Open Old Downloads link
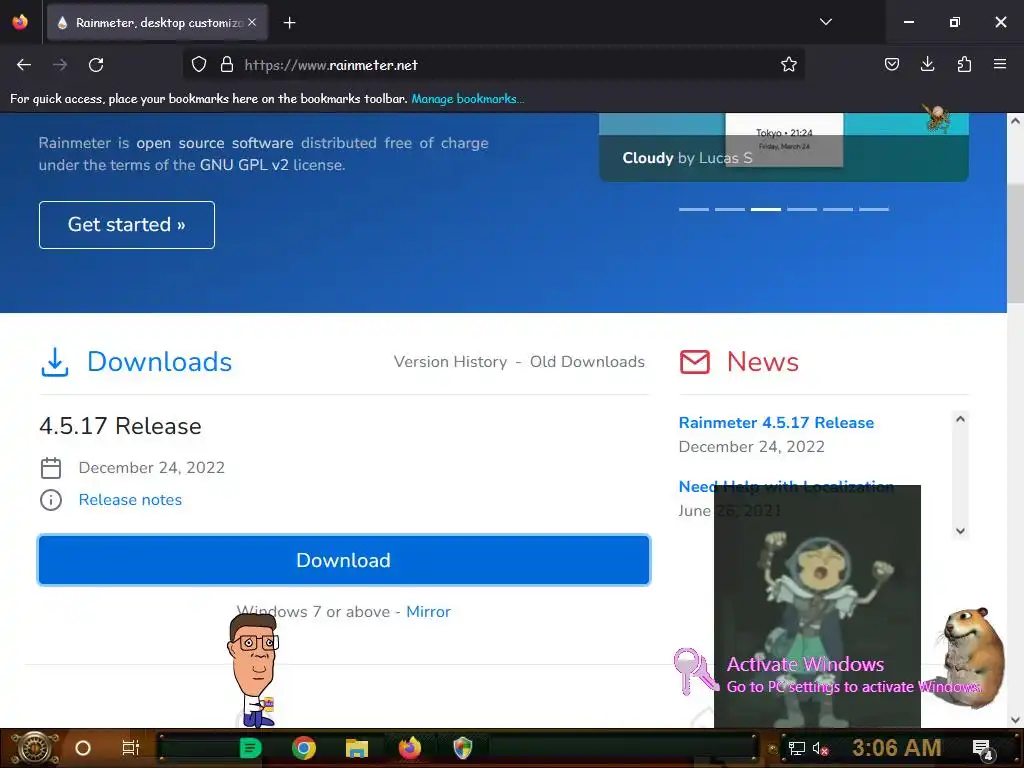Image resolution: width=1024 pixels, height=768 pixels. (587, 362)
